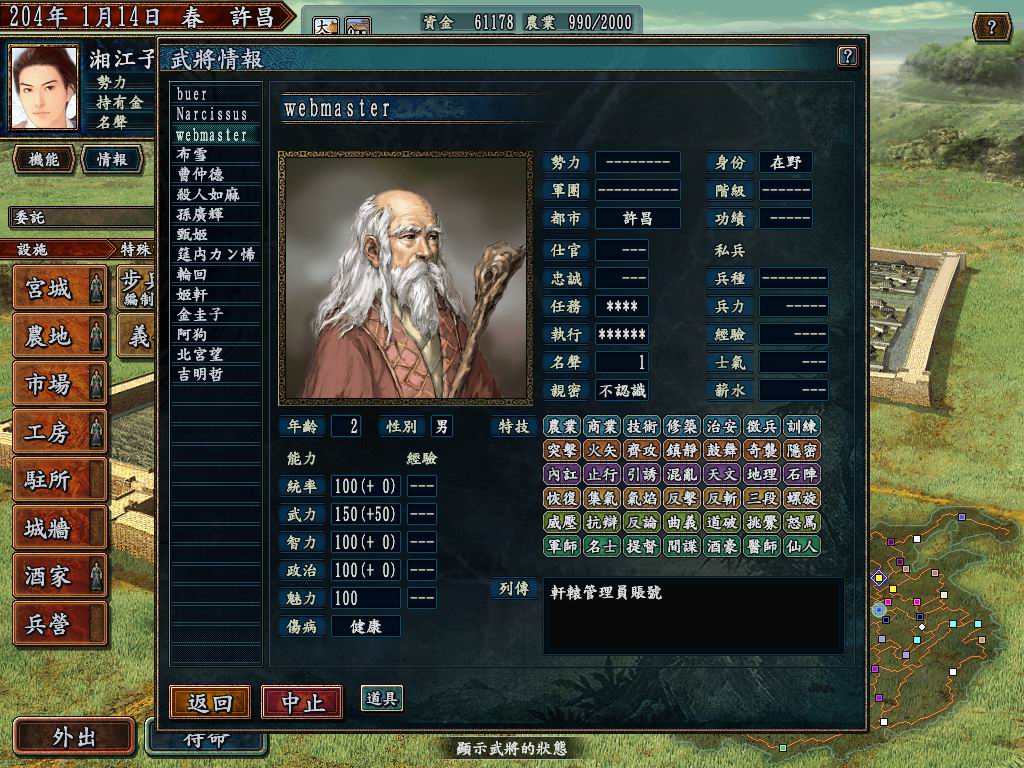The image size is (1024, 768).
Task: Click the 火矢 skill icon
Action: (601, 450)
